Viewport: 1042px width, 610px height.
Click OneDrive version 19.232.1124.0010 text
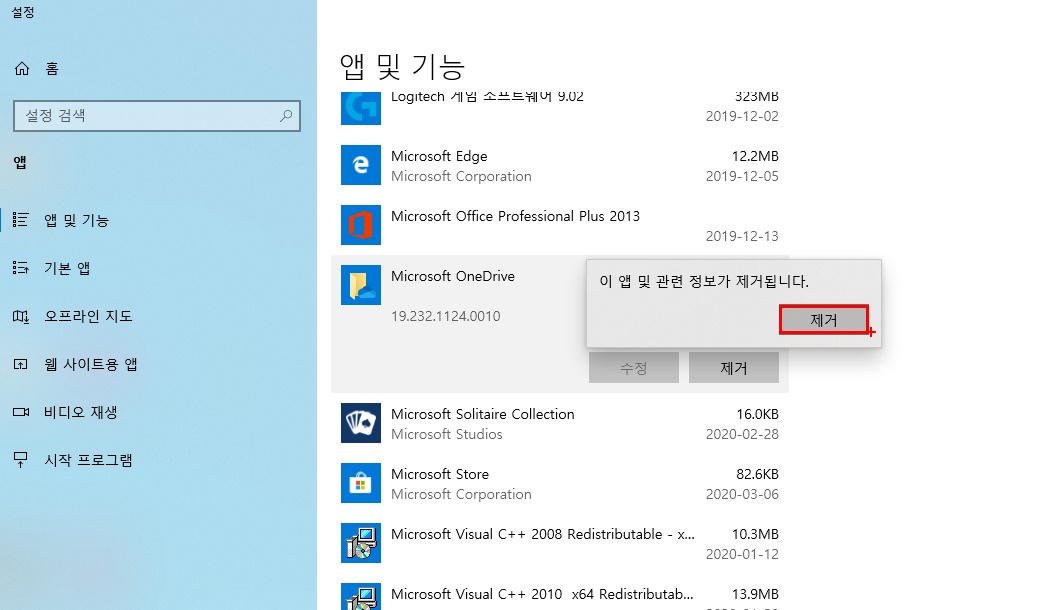click(x=445, y=316)
